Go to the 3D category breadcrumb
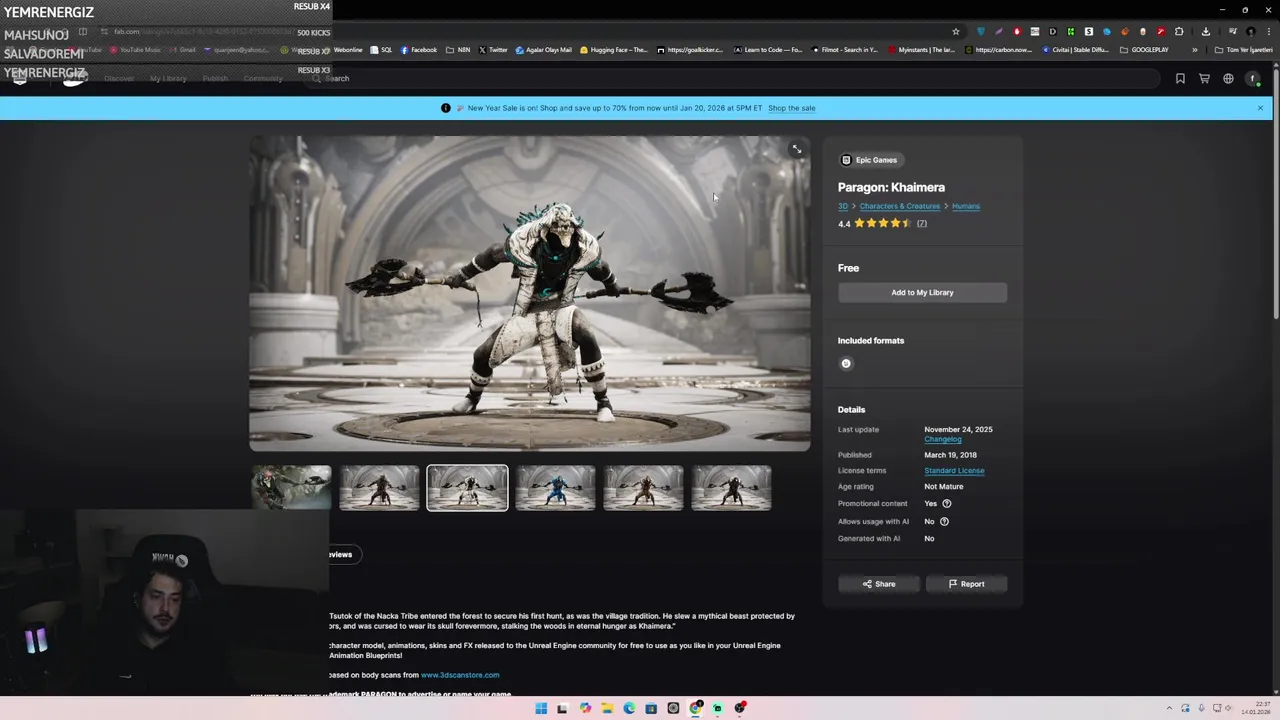This screenshot has width=1280, height=720. click(x=843, y=206)
